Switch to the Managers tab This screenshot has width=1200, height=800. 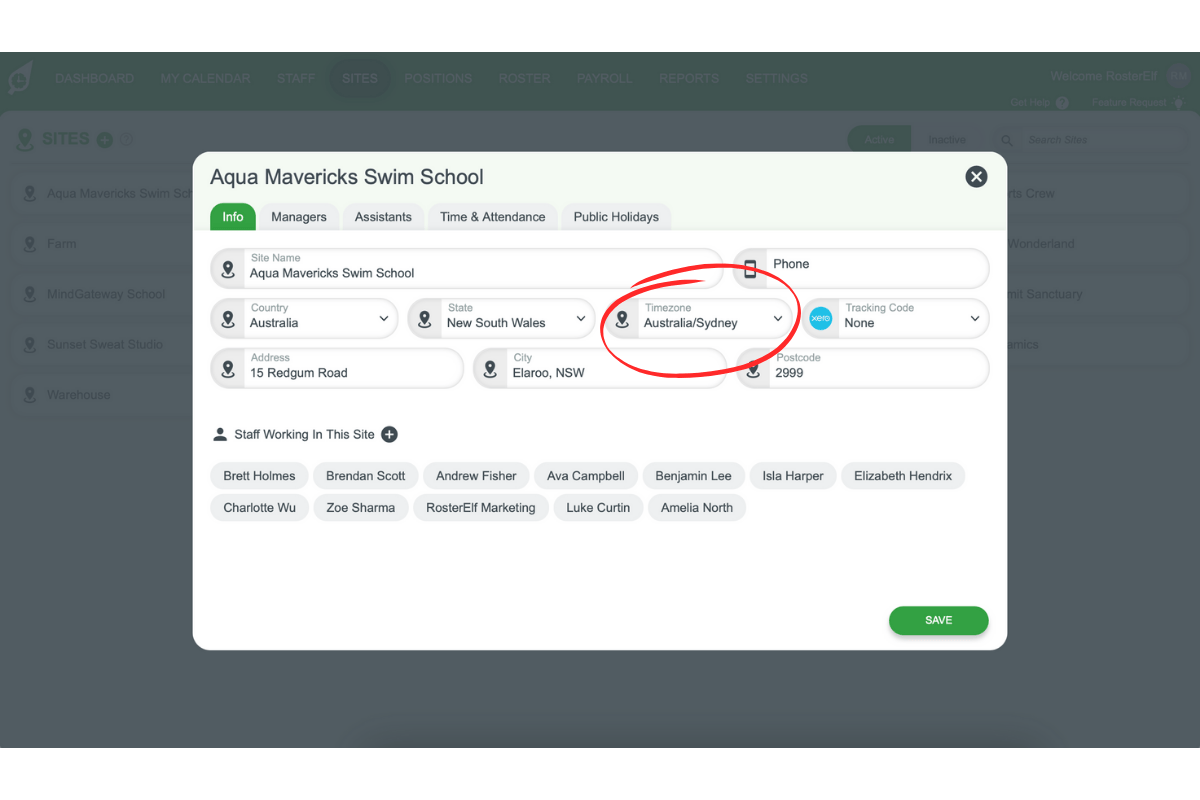coord(299,216)
